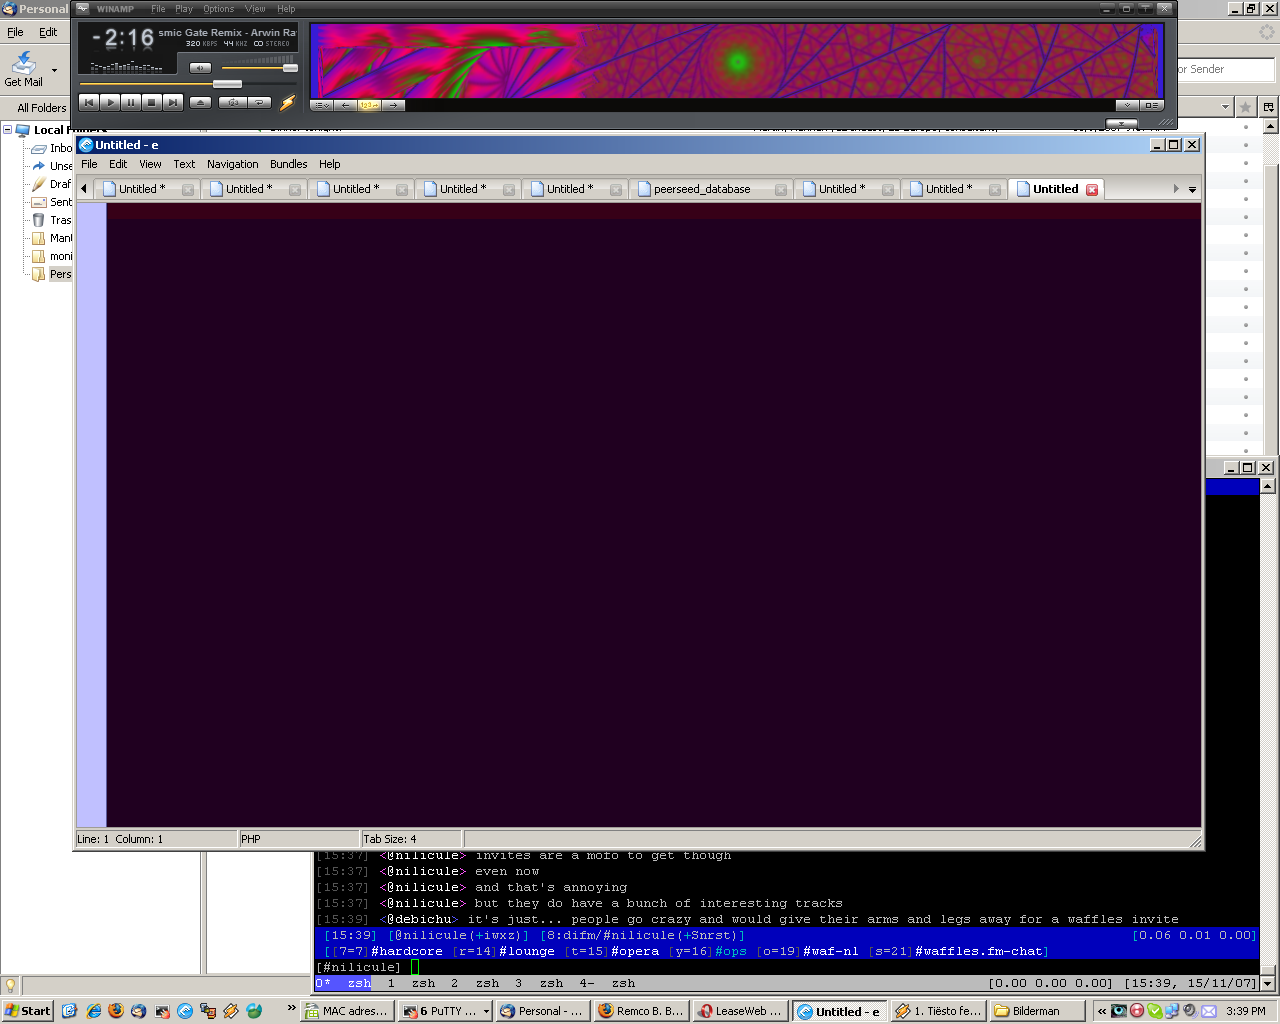
Task: Click Winamp lightning bolt icon
Action: 288,102
